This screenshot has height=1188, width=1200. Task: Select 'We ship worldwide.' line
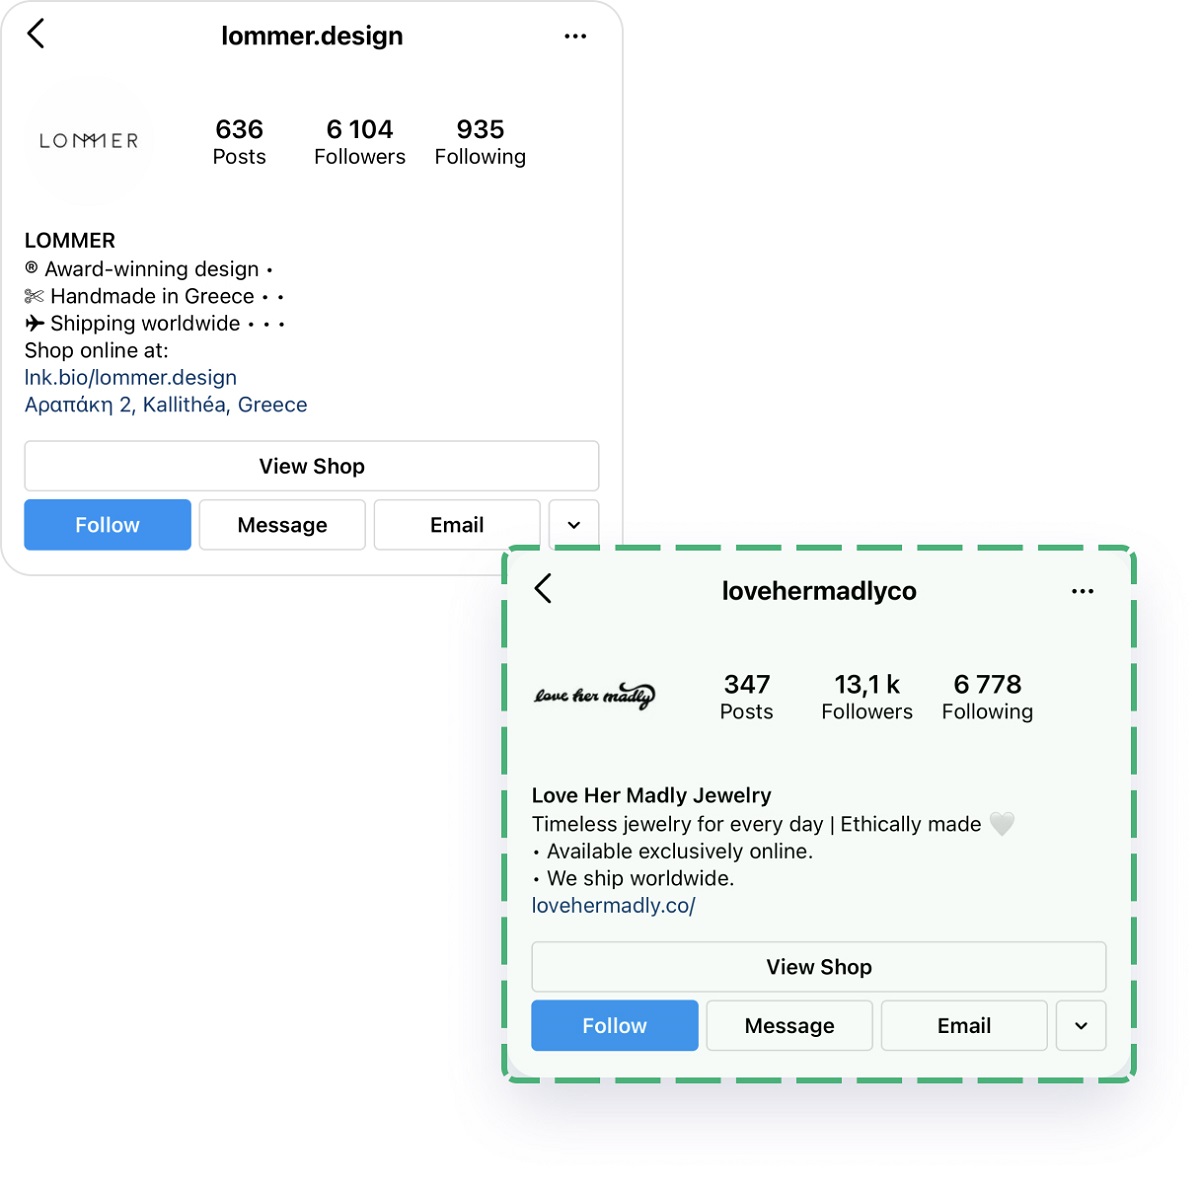tap(633, 879)
